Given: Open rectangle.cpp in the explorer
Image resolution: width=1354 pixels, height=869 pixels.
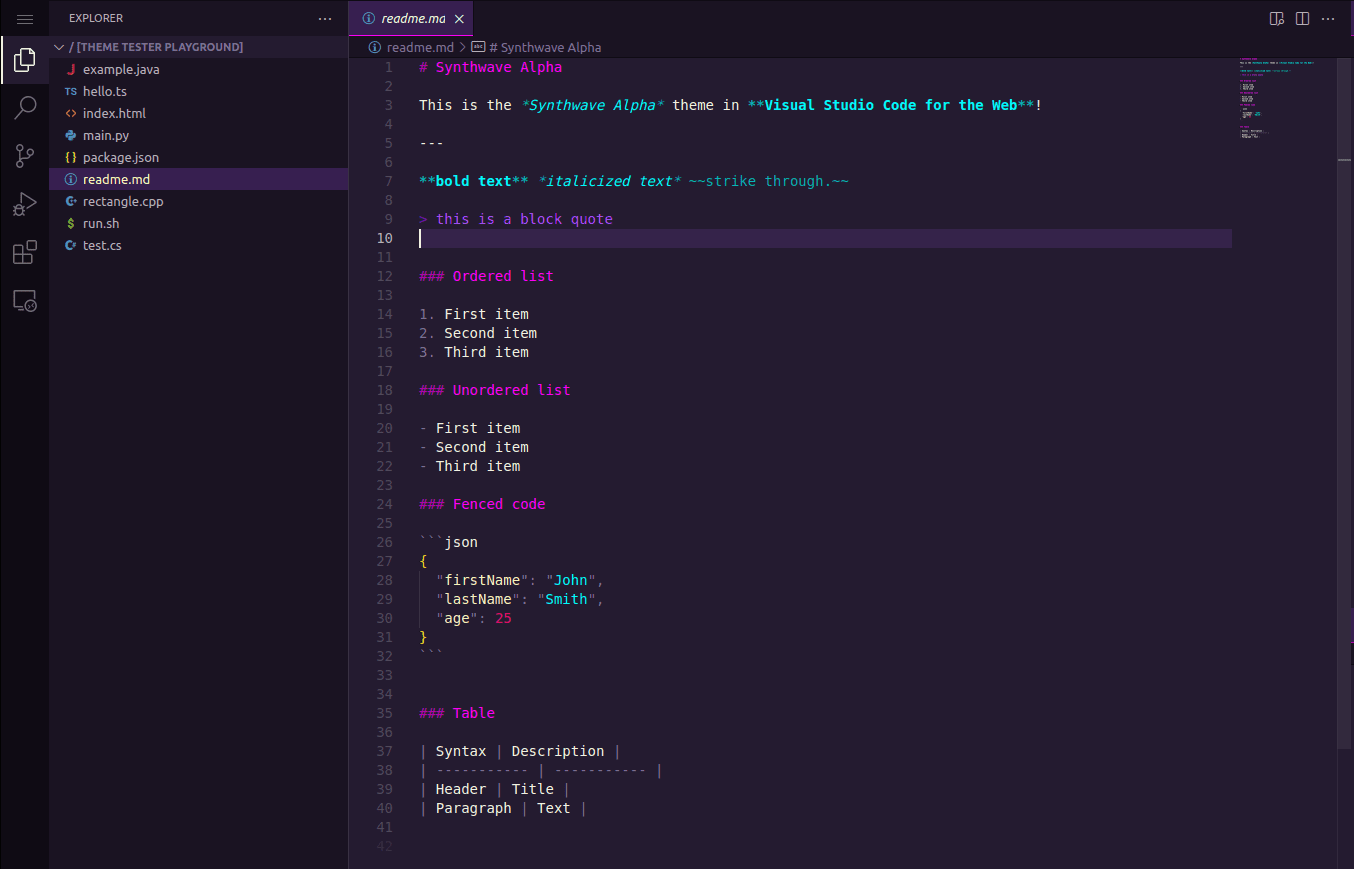Looking at the screenshot, I should point(199,202).
